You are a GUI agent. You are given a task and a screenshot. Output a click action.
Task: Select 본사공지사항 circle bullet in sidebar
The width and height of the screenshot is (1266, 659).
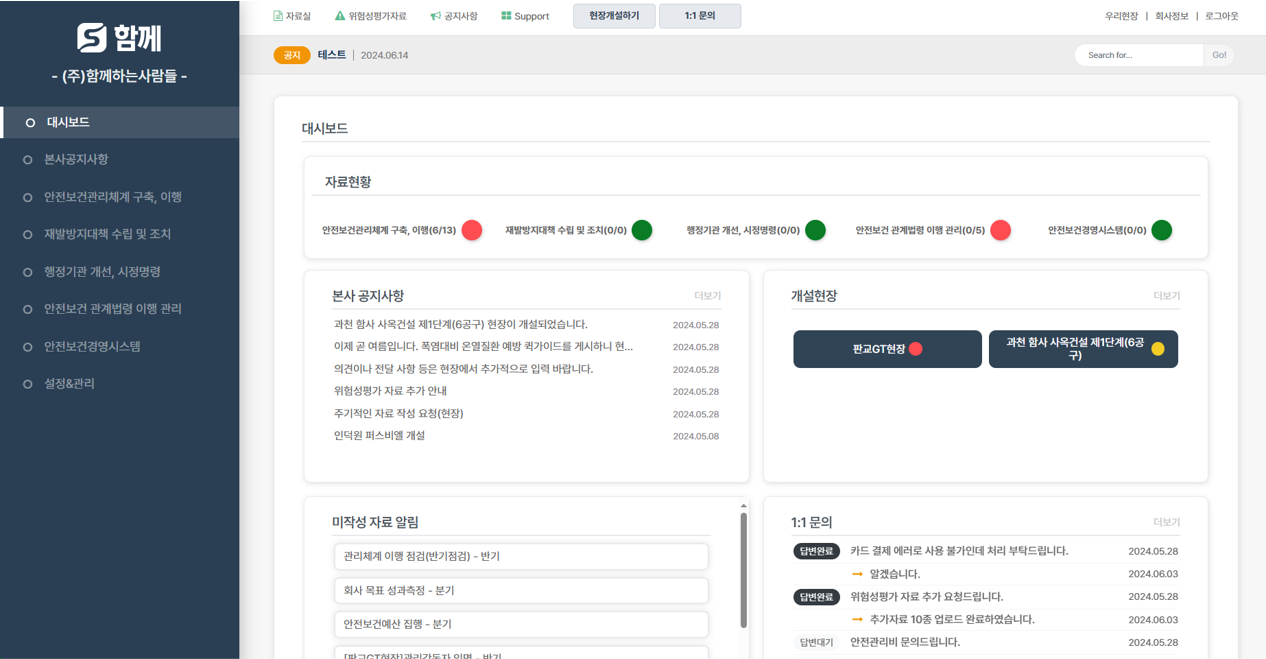(x=28, y=160)
